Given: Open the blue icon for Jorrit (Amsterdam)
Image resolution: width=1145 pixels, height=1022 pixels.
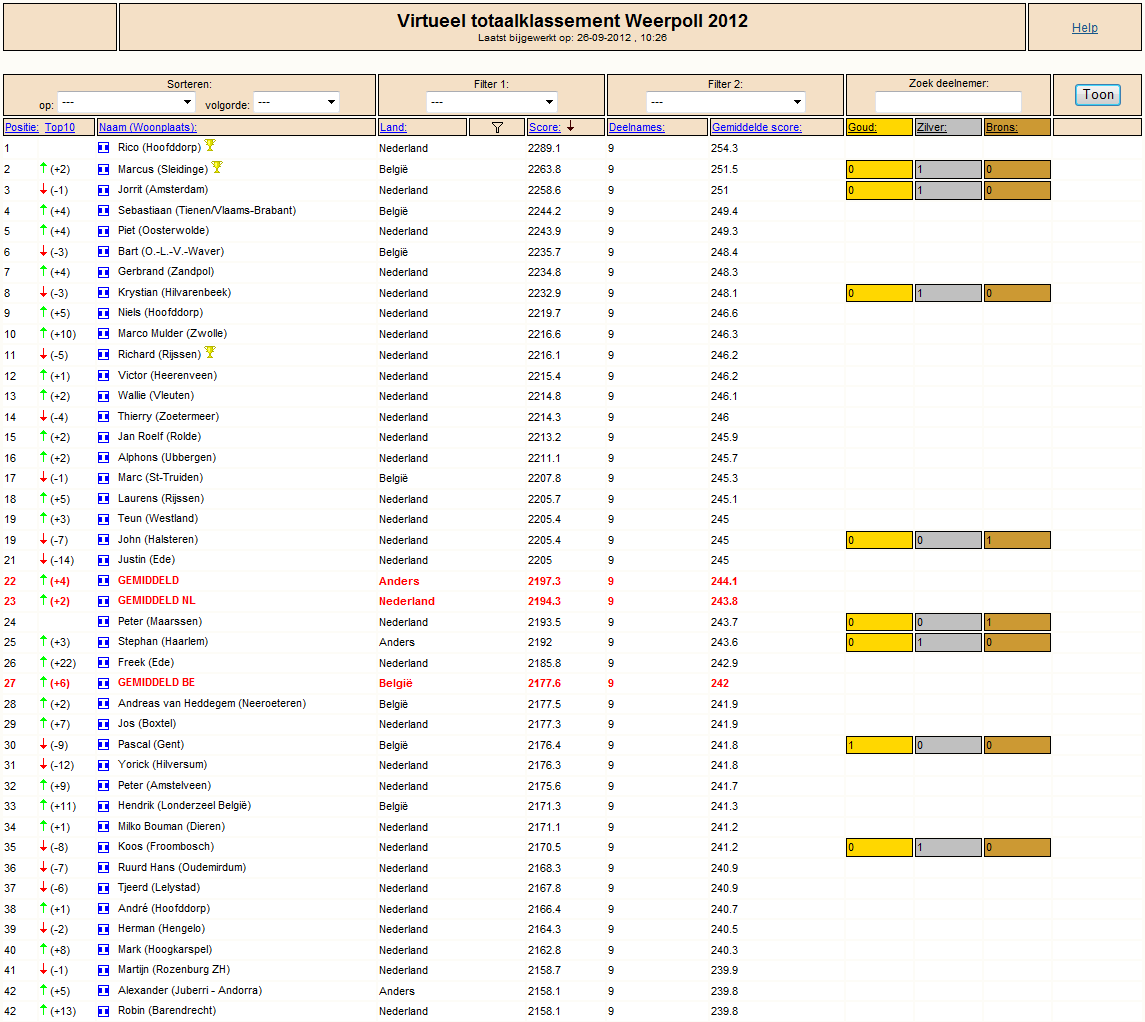Looking at the screenshot, I should click(x=104, y=191).
